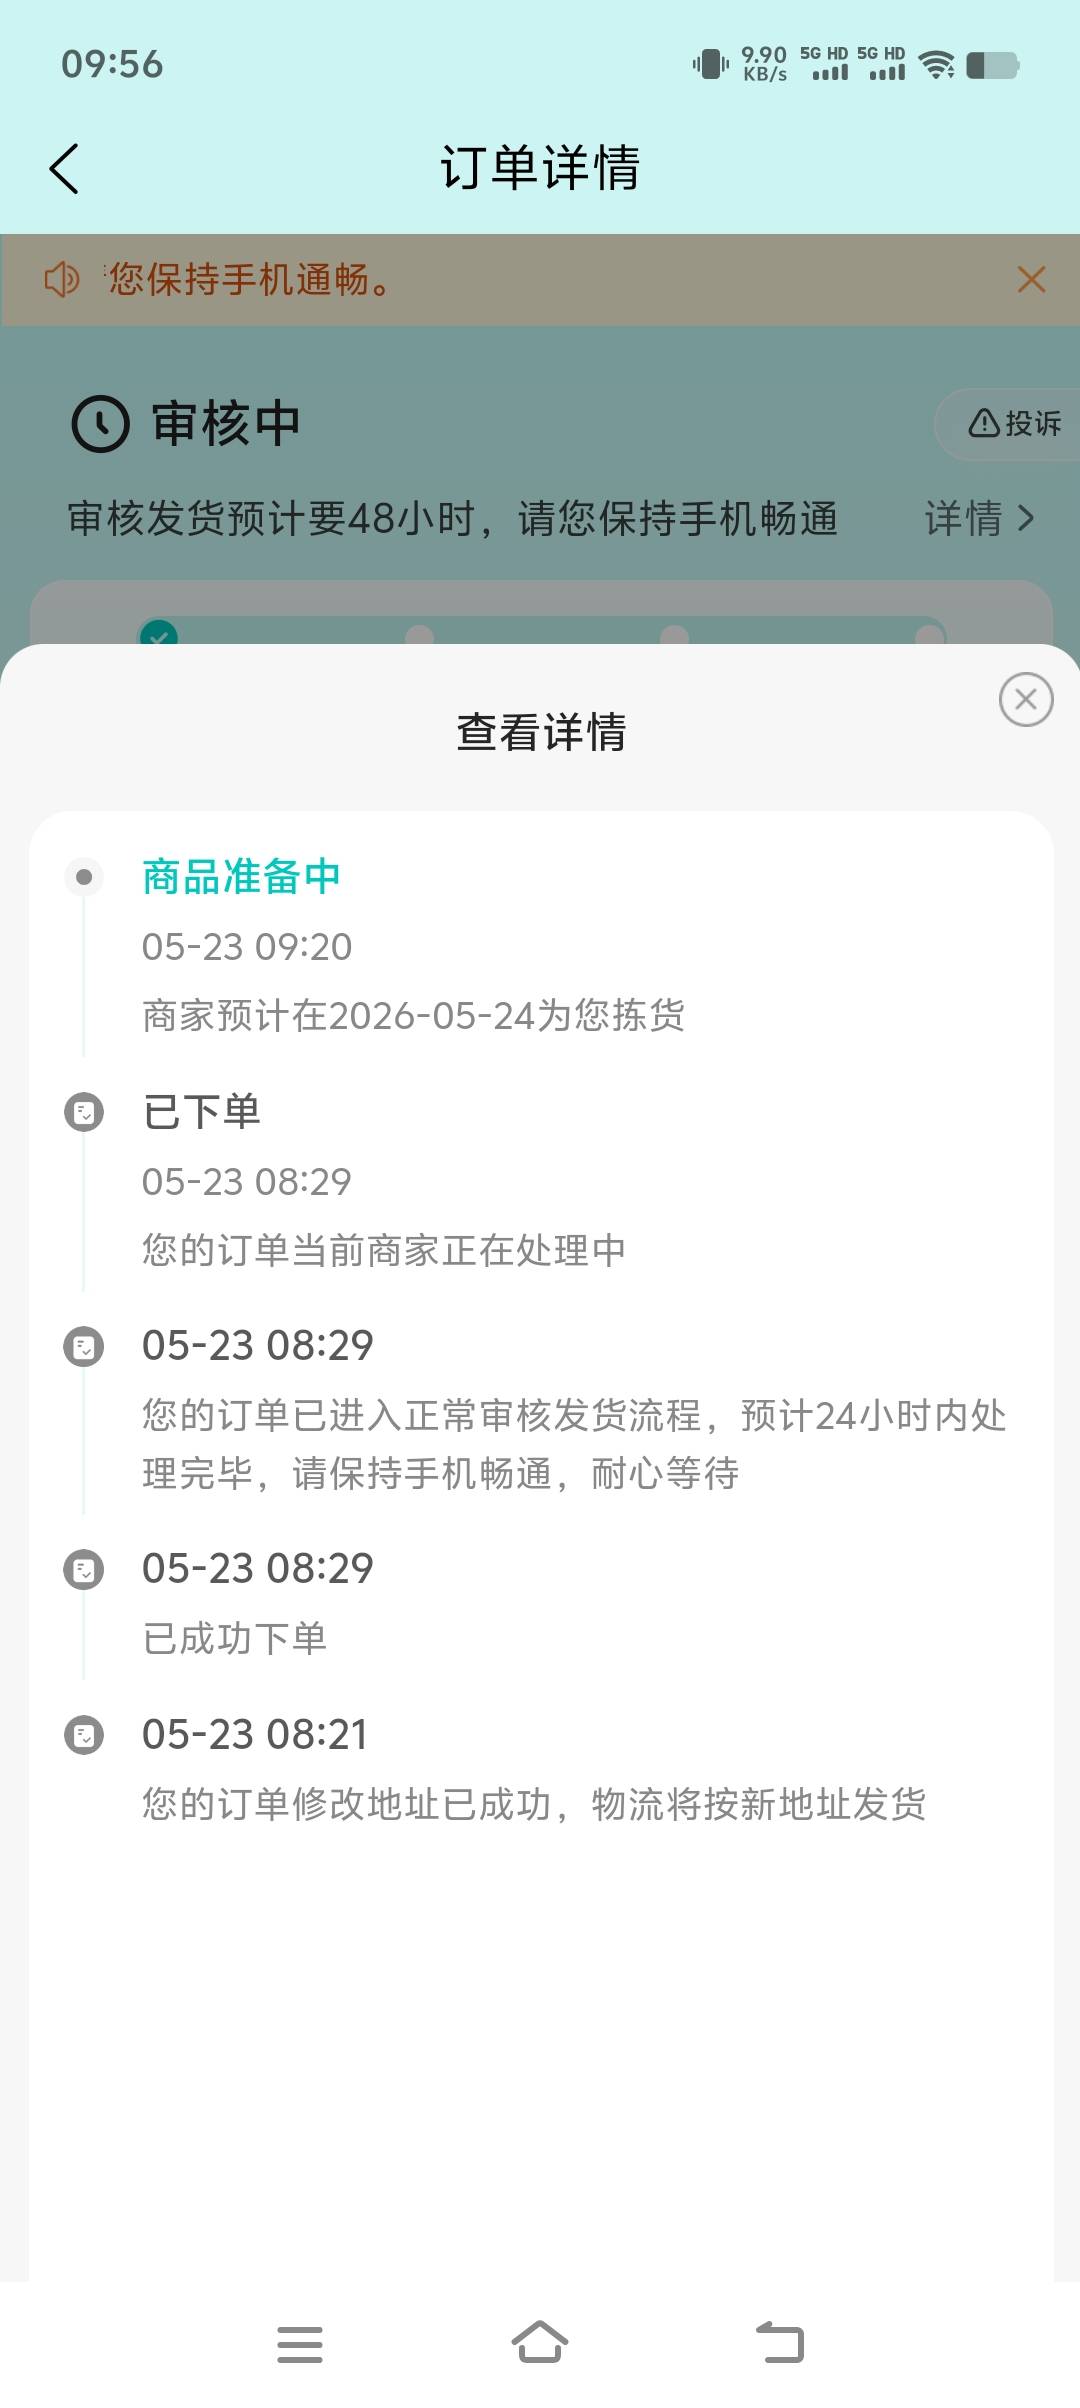
Task: Tap the speaker announcement icon
Action: [61, 279]
